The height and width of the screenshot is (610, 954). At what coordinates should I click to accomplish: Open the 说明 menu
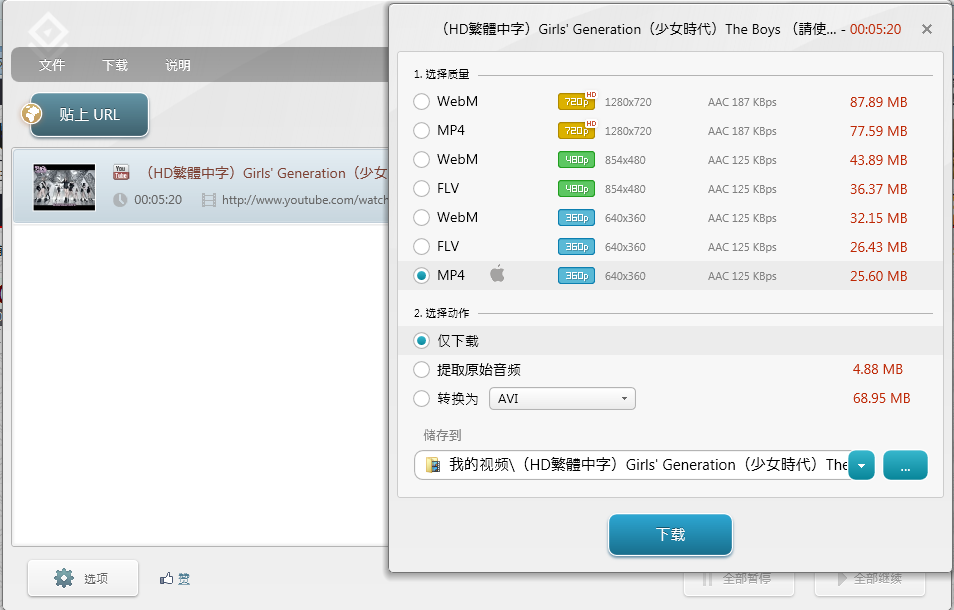[178, 65]
